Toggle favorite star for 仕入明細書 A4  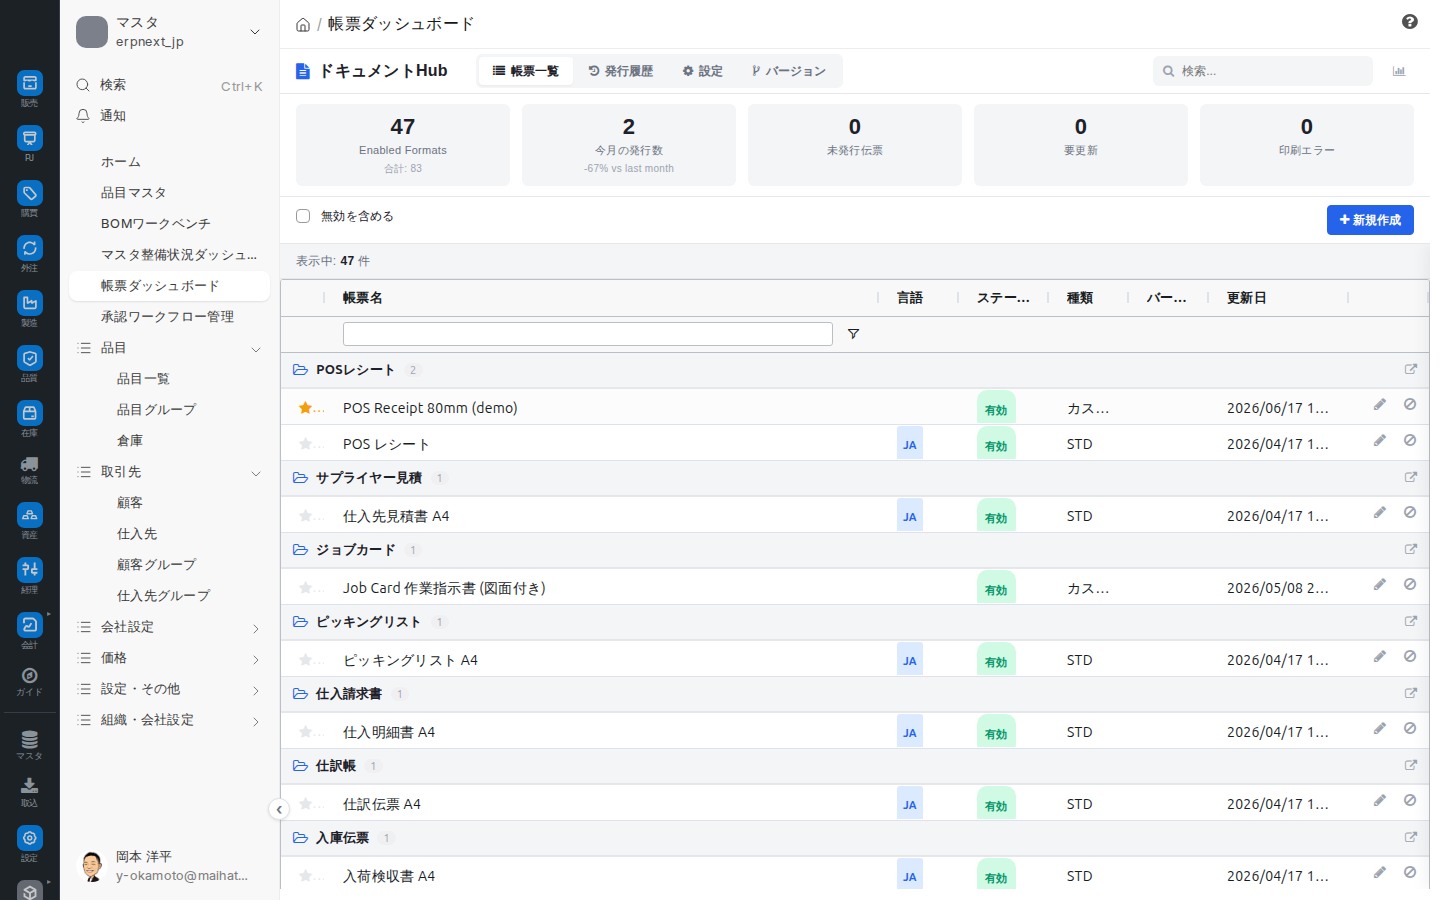[x=305, y=731]
